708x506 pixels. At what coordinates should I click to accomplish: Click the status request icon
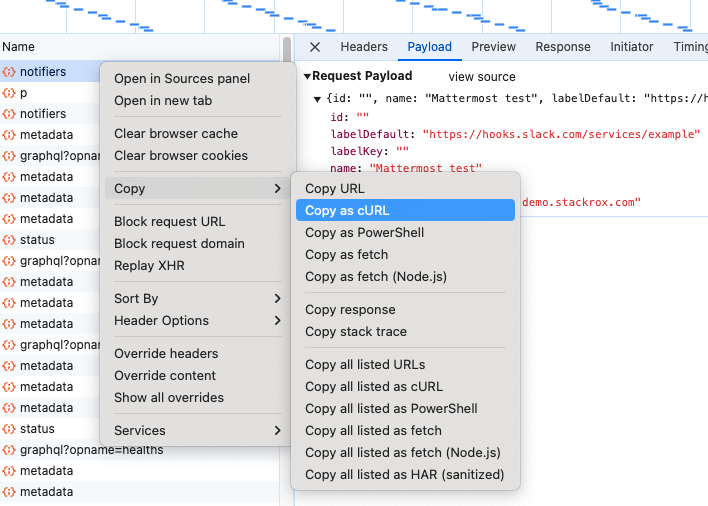tap(9, 240)
